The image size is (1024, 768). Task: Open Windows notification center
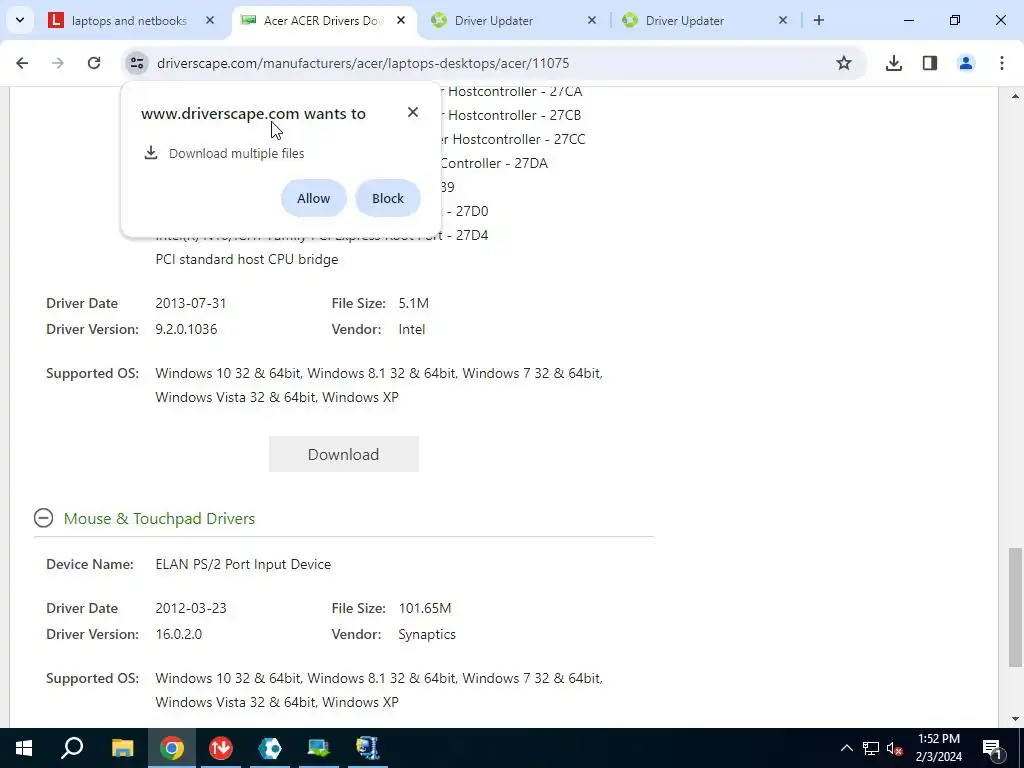(x=992, y=748)
